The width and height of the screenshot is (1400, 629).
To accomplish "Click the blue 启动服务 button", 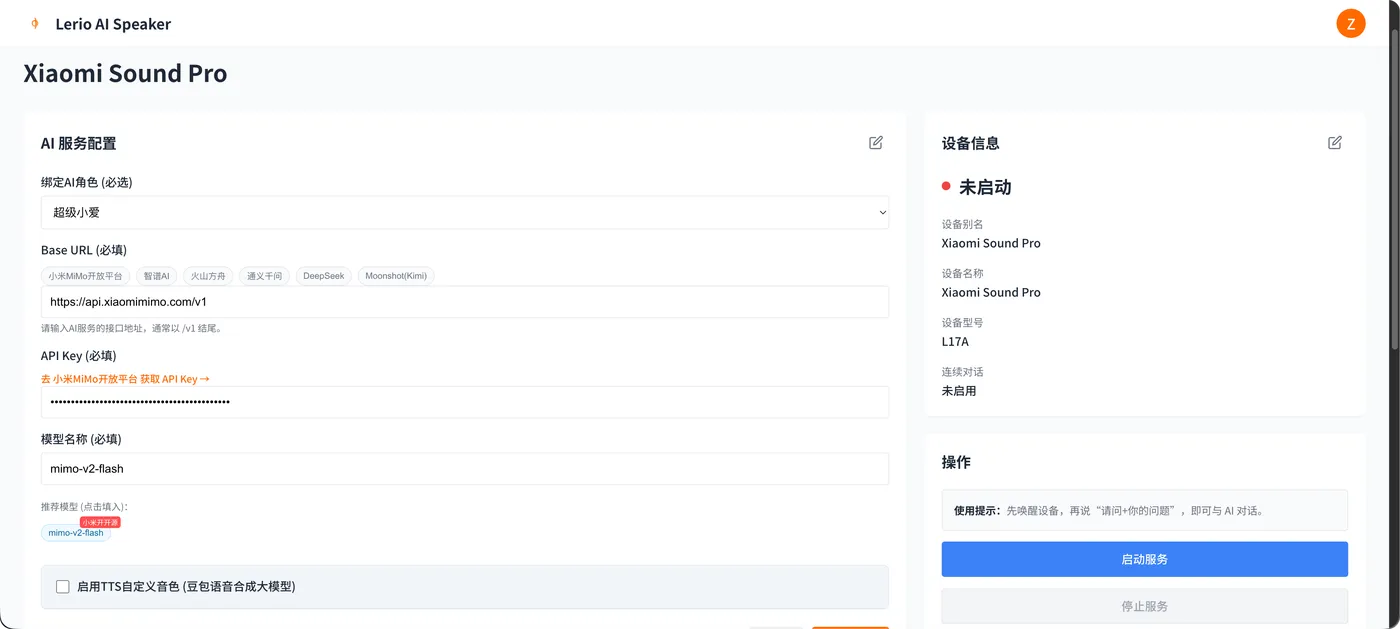I will [1145, 559].
